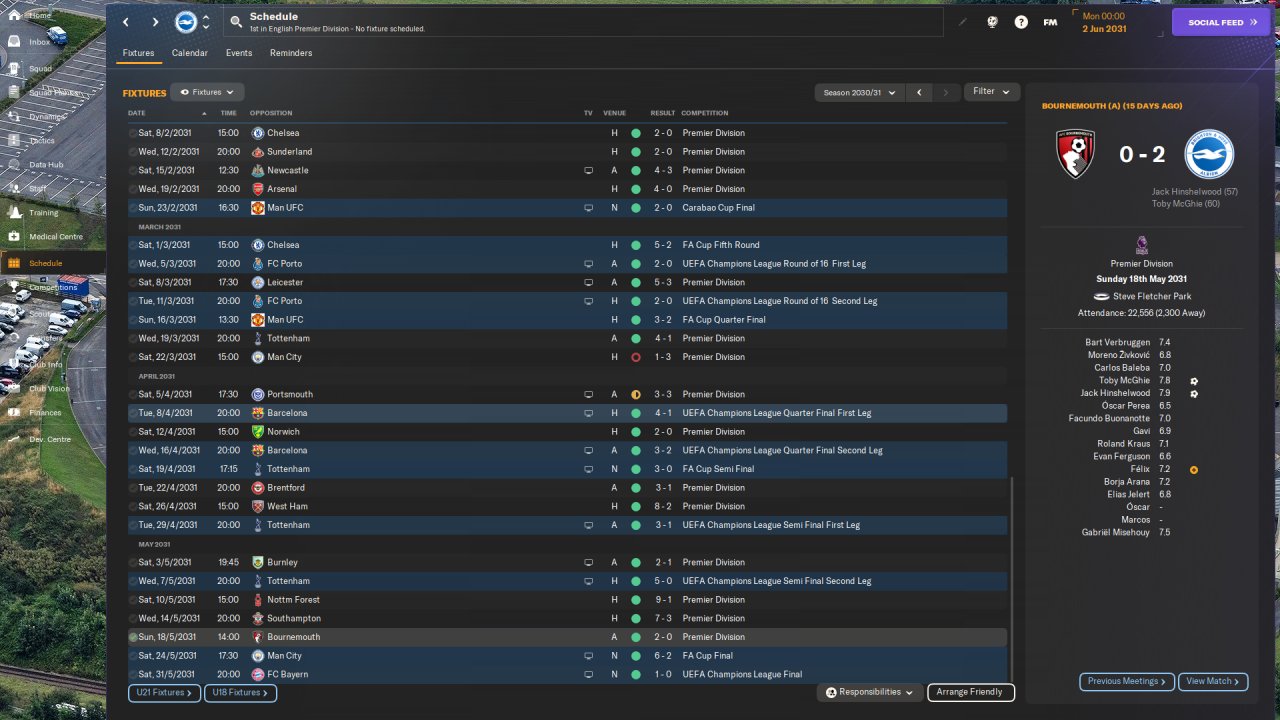Click the Brighton crest in match panel
Image resolution: width=1280 pixels, height=720 pixels.
point(1209,154)
